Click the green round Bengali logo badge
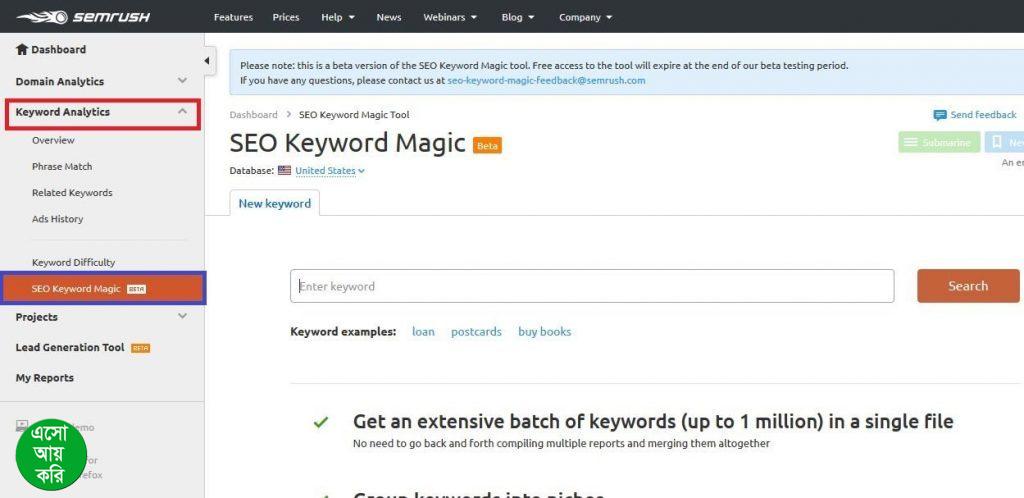 [51, 453]
